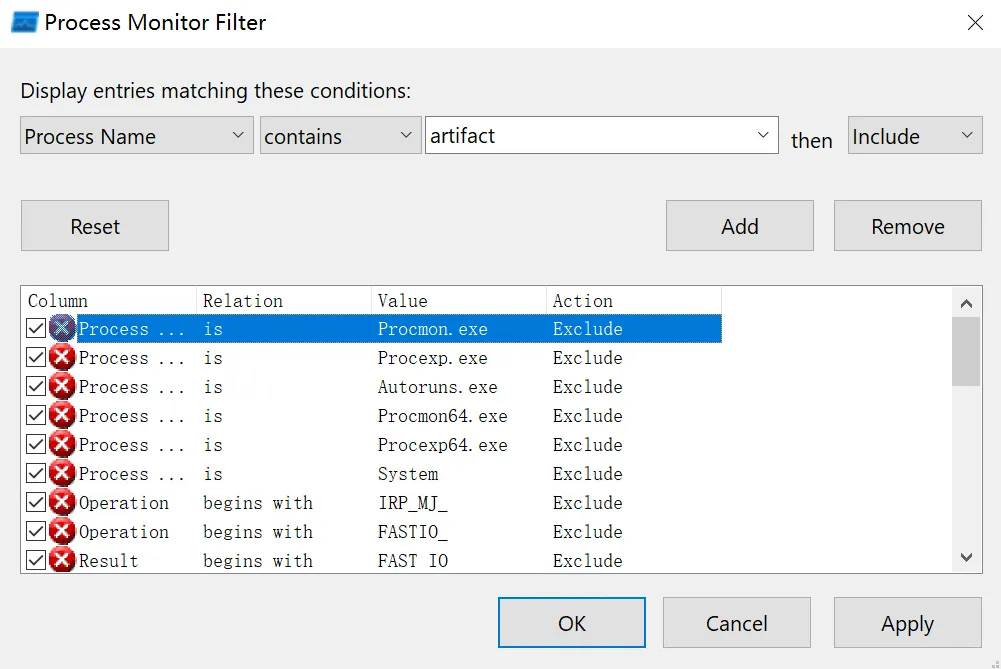Click the Cancel button
Viewport: 1001px width, 669px height.
[x=737, y=623]
